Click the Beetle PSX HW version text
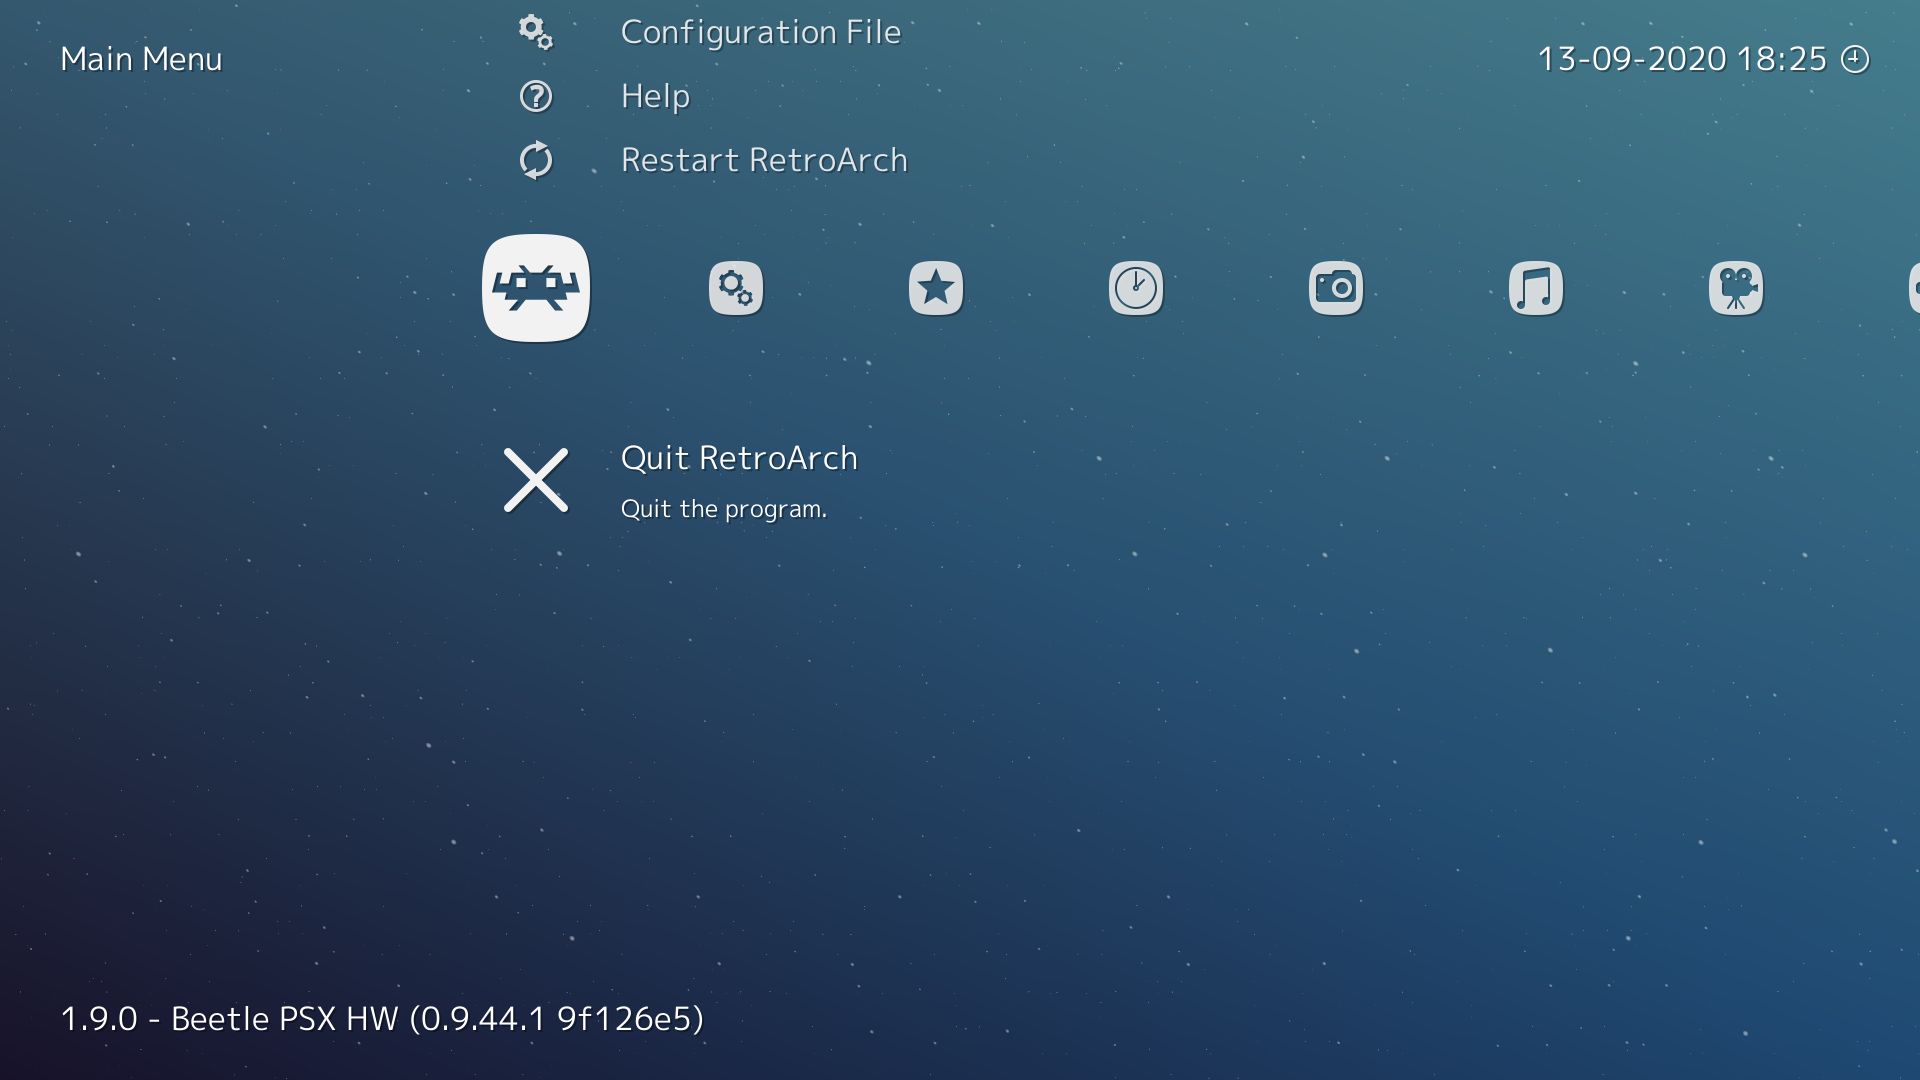The height and width of the screenshot is (1080, 1920). pos(382,1018)
